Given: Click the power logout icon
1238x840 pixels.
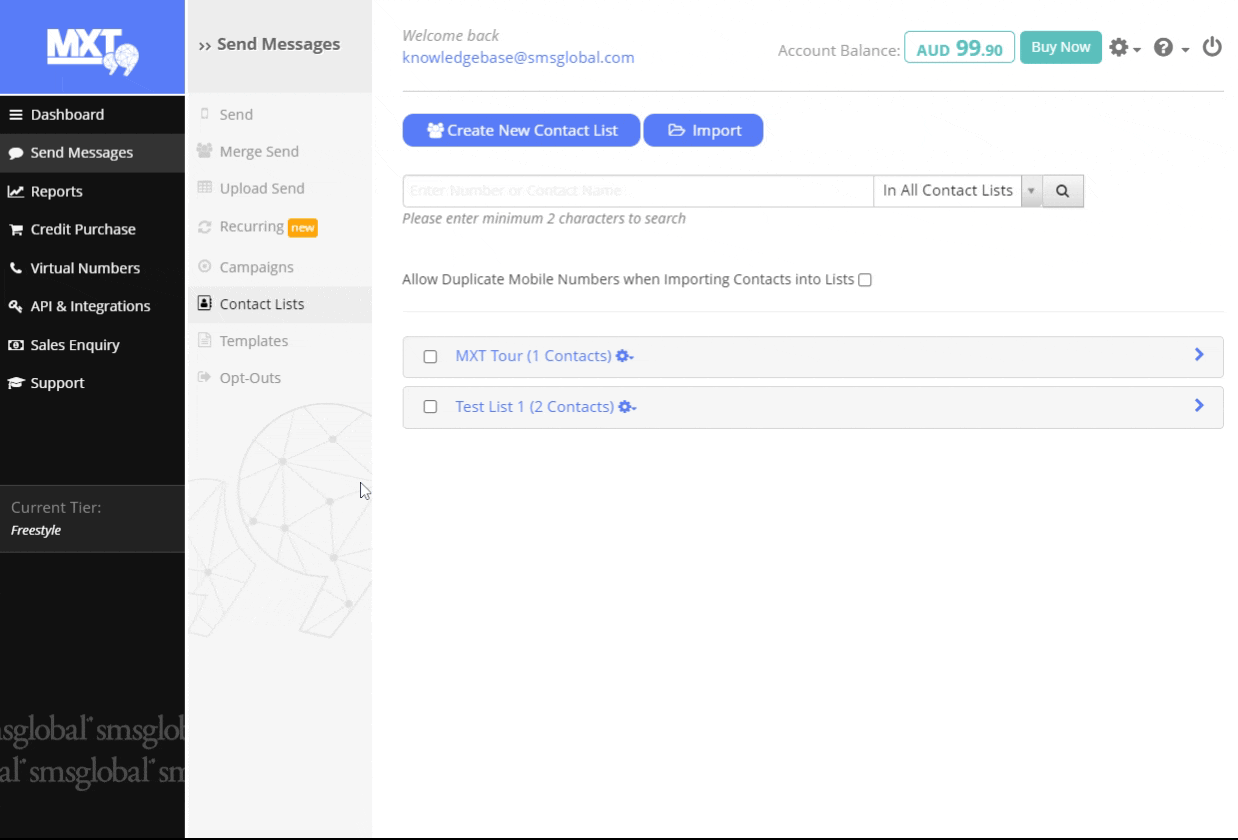Looking at the screenshot, I should [x=1212, y=47].
